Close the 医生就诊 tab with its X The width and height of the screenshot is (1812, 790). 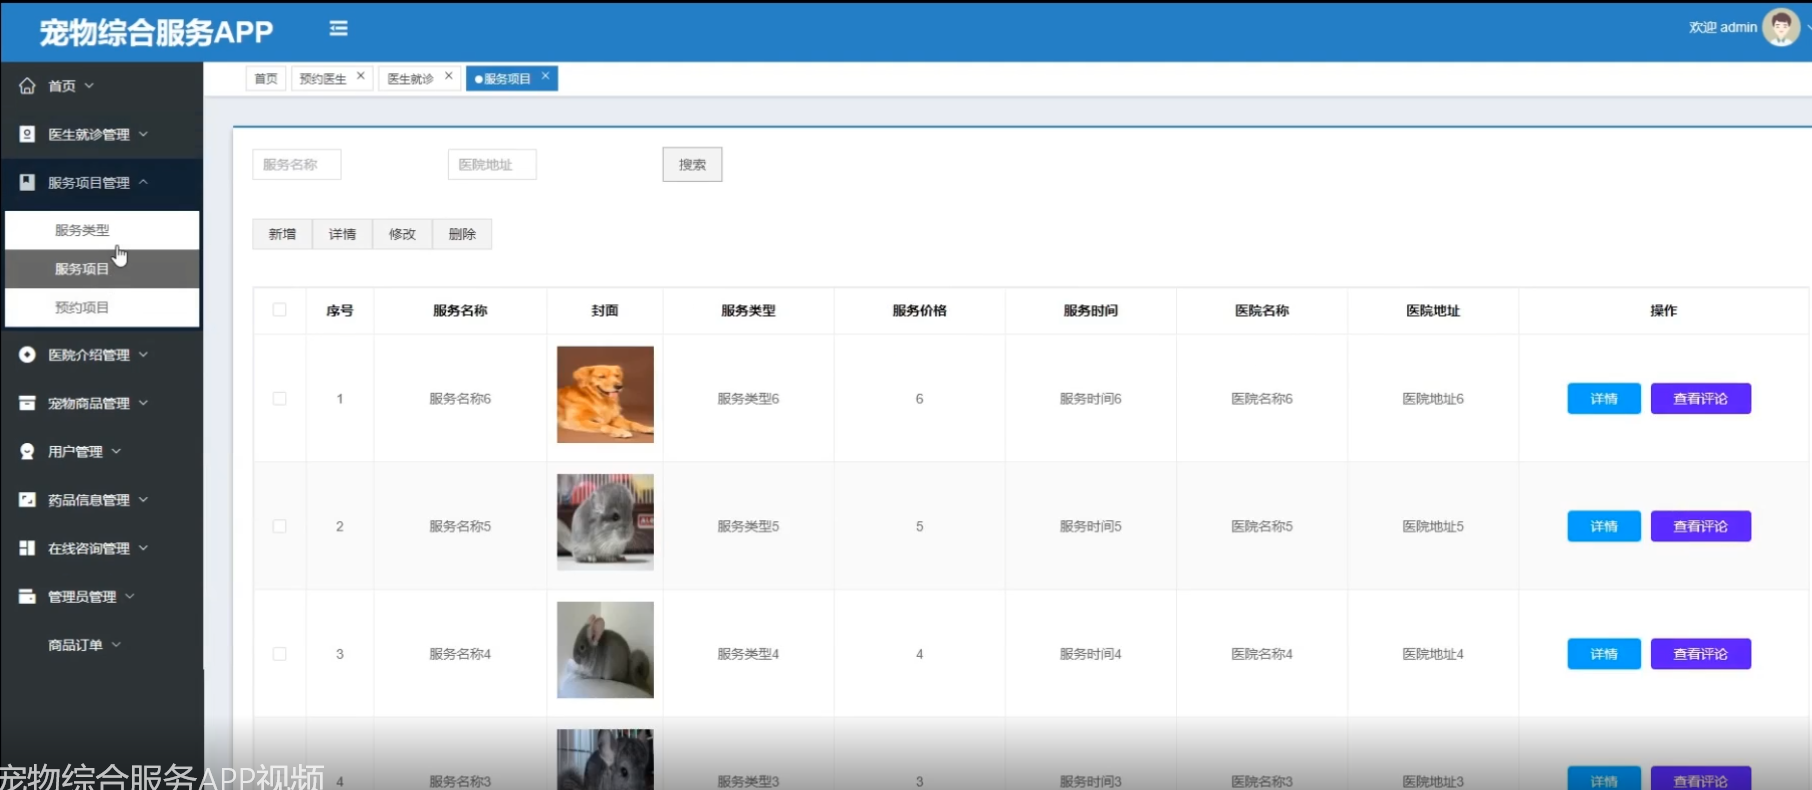pos(449,76)
